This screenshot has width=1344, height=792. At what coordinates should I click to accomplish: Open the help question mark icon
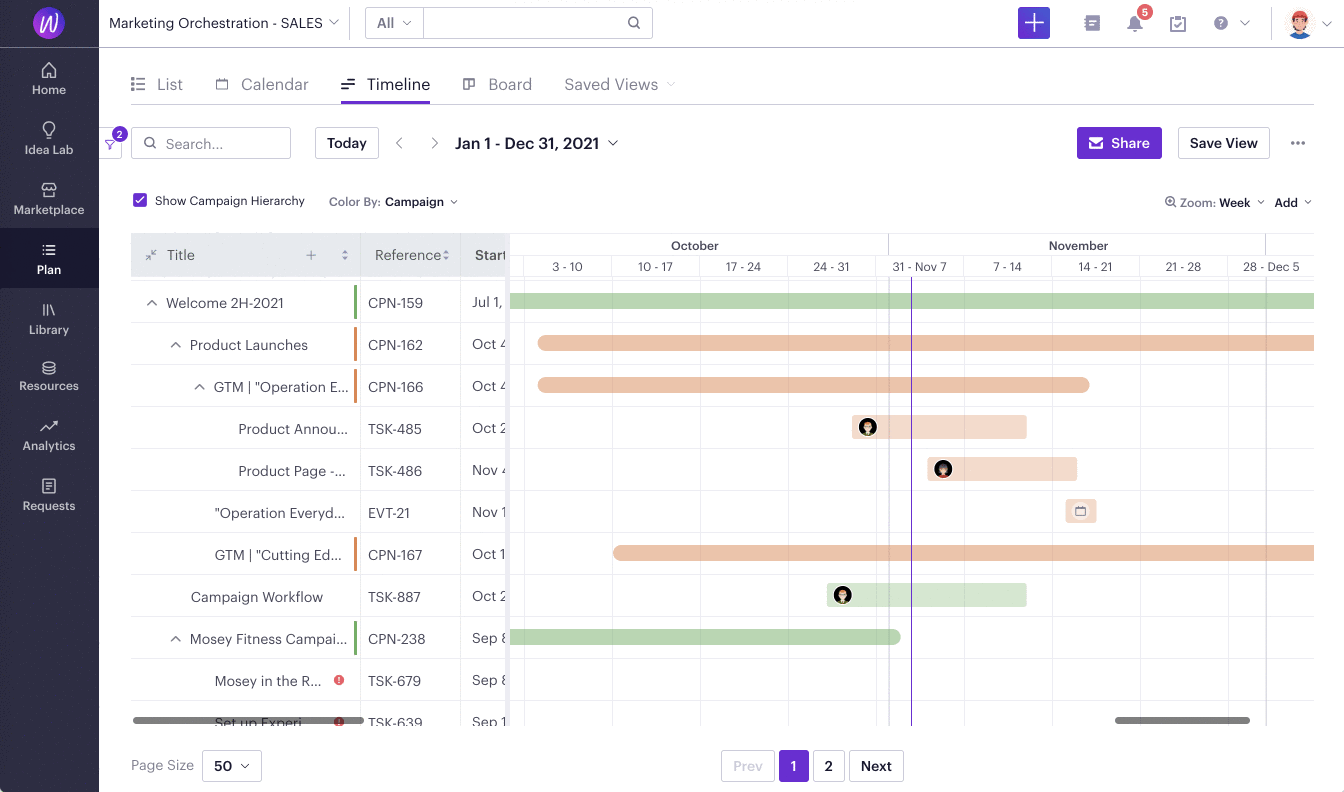pos(1221,23)
